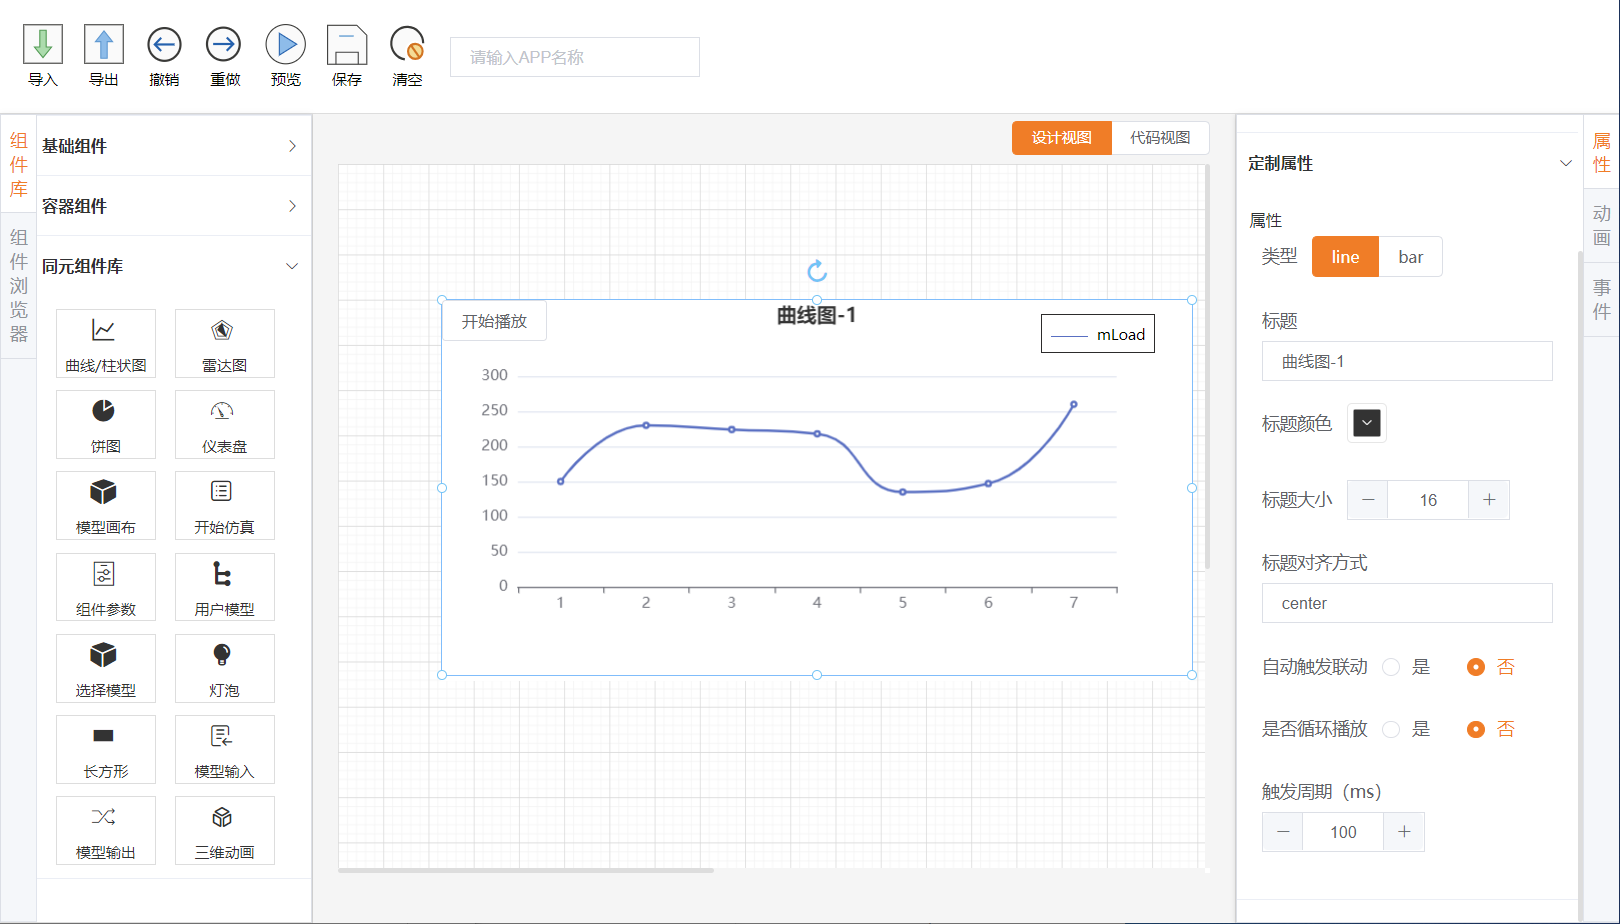
Task: Click the chart title 曲线图-1 on canvas
Action: 816,316
